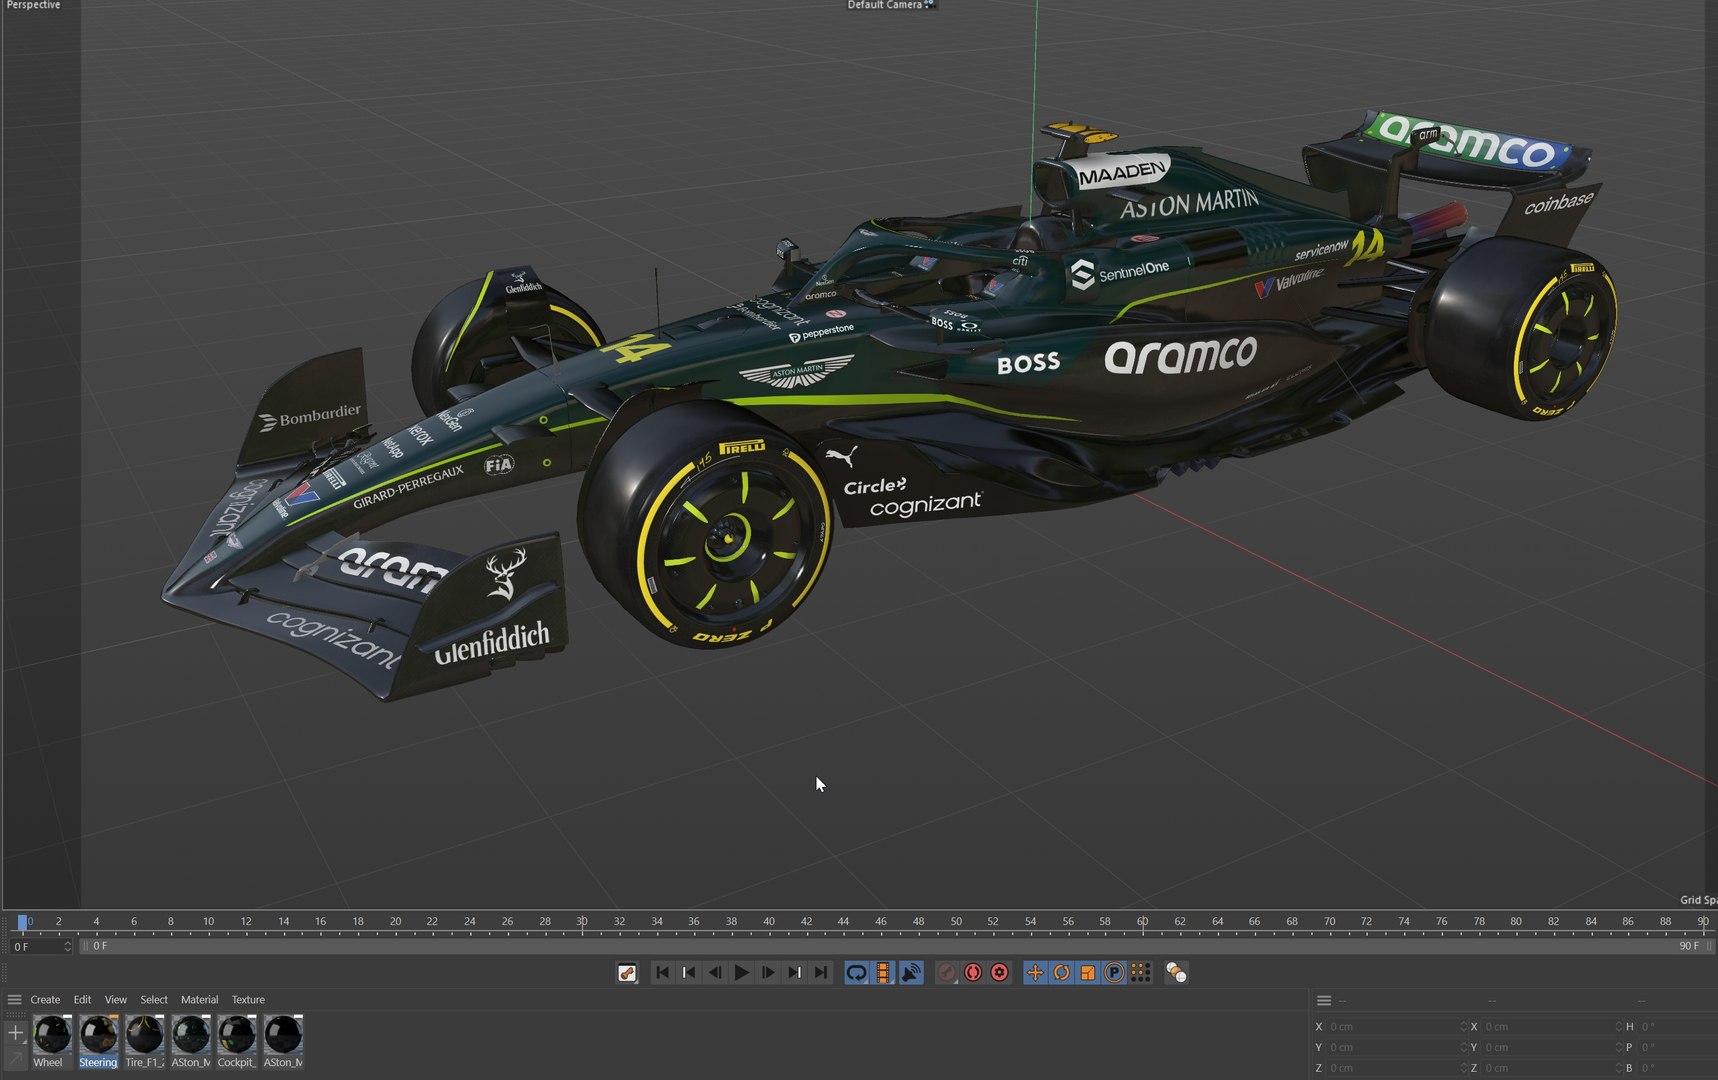This screenshot has height=1080, width=1718.
Task: Go to the end of the animation
Action: coord(820,972)
